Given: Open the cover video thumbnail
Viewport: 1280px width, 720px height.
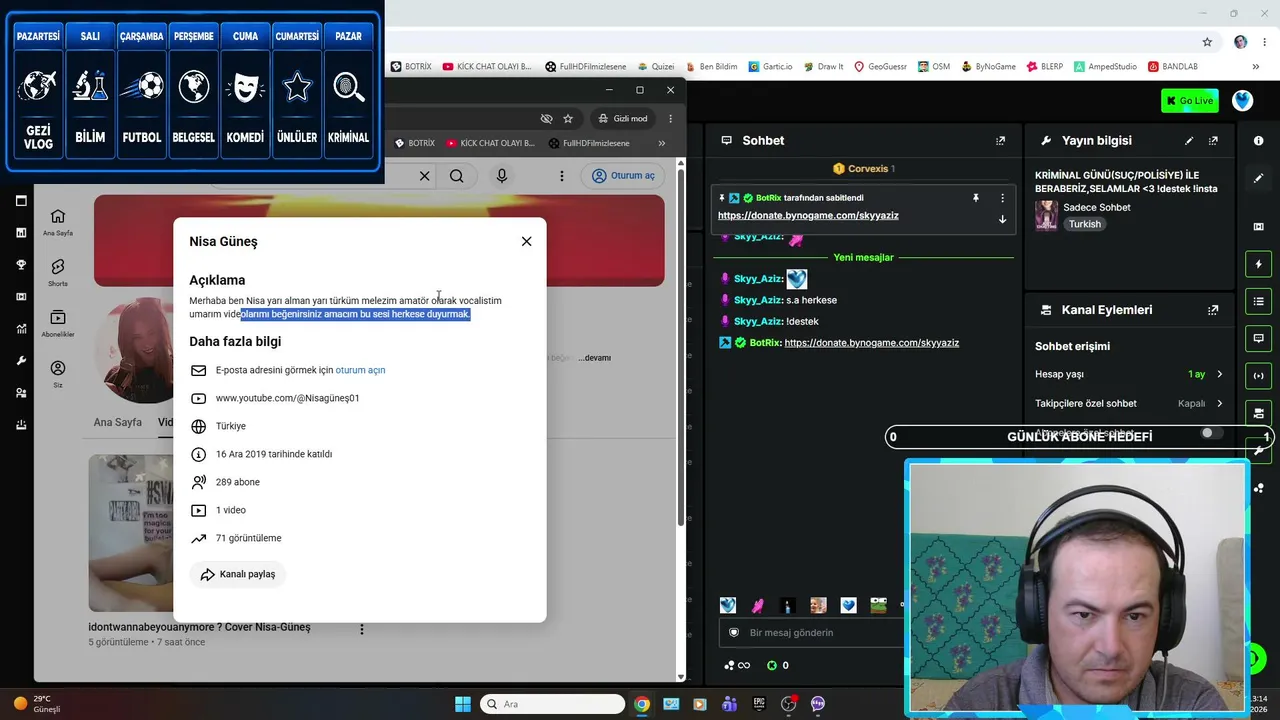Looking at the screenshot, I should 131,533.
